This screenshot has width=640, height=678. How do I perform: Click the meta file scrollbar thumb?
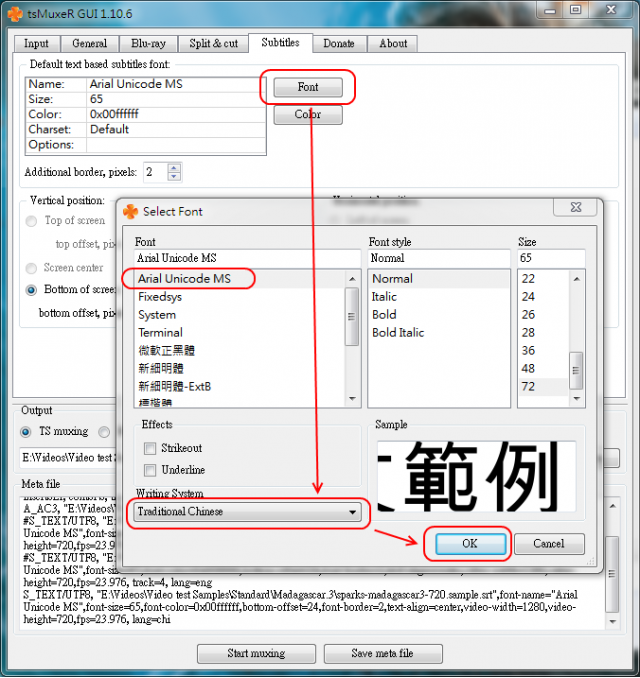click(612, 574)
